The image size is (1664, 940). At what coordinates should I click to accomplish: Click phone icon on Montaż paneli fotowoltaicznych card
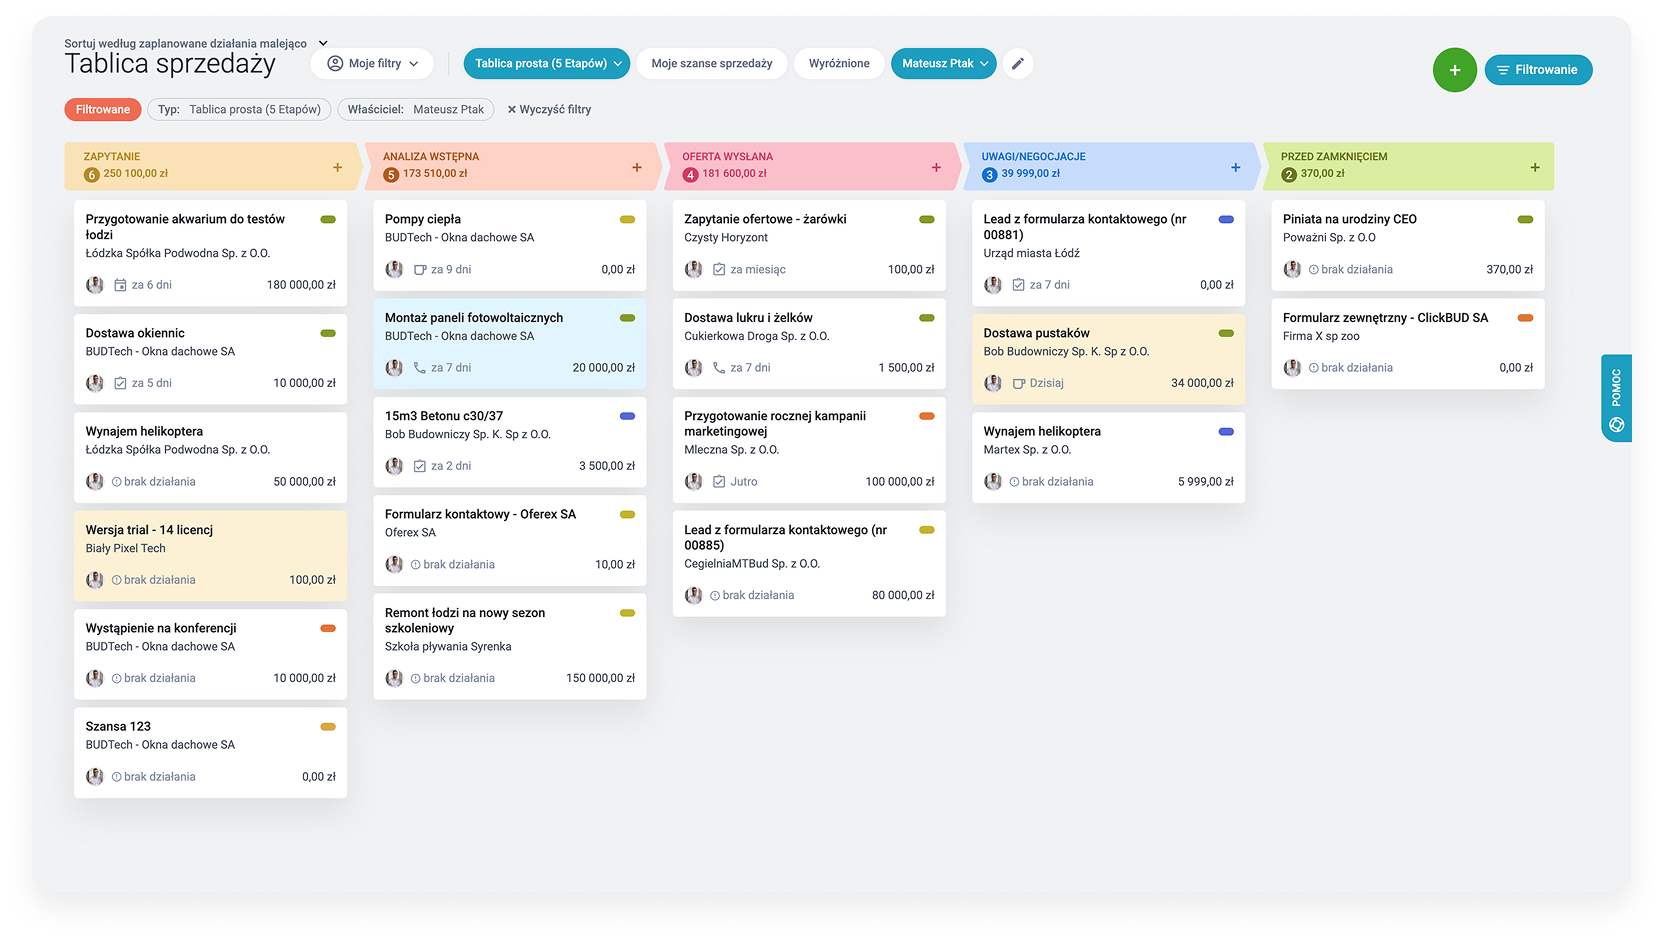pyautogui.click(x=420, y=368)
